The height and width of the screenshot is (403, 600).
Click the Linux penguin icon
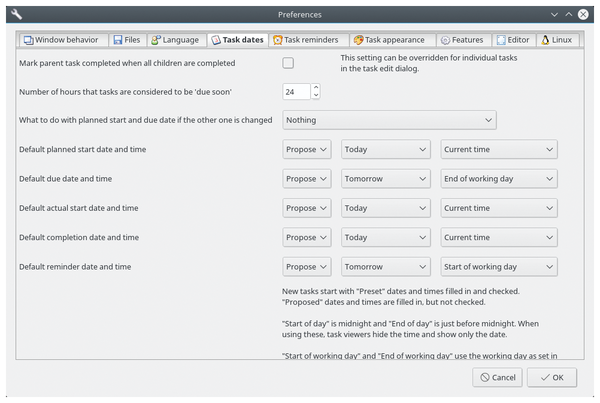click(545, 40)
